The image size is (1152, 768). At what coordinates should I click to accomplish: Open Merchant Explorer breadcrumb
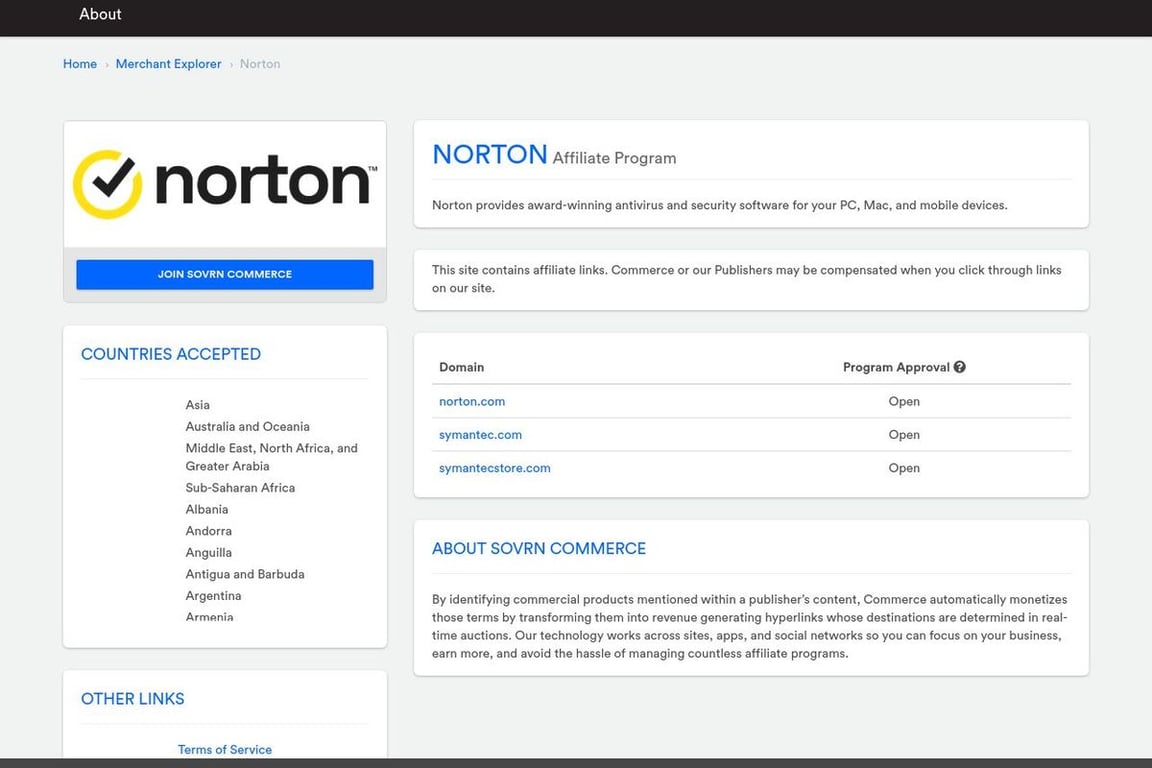(168, 64)
